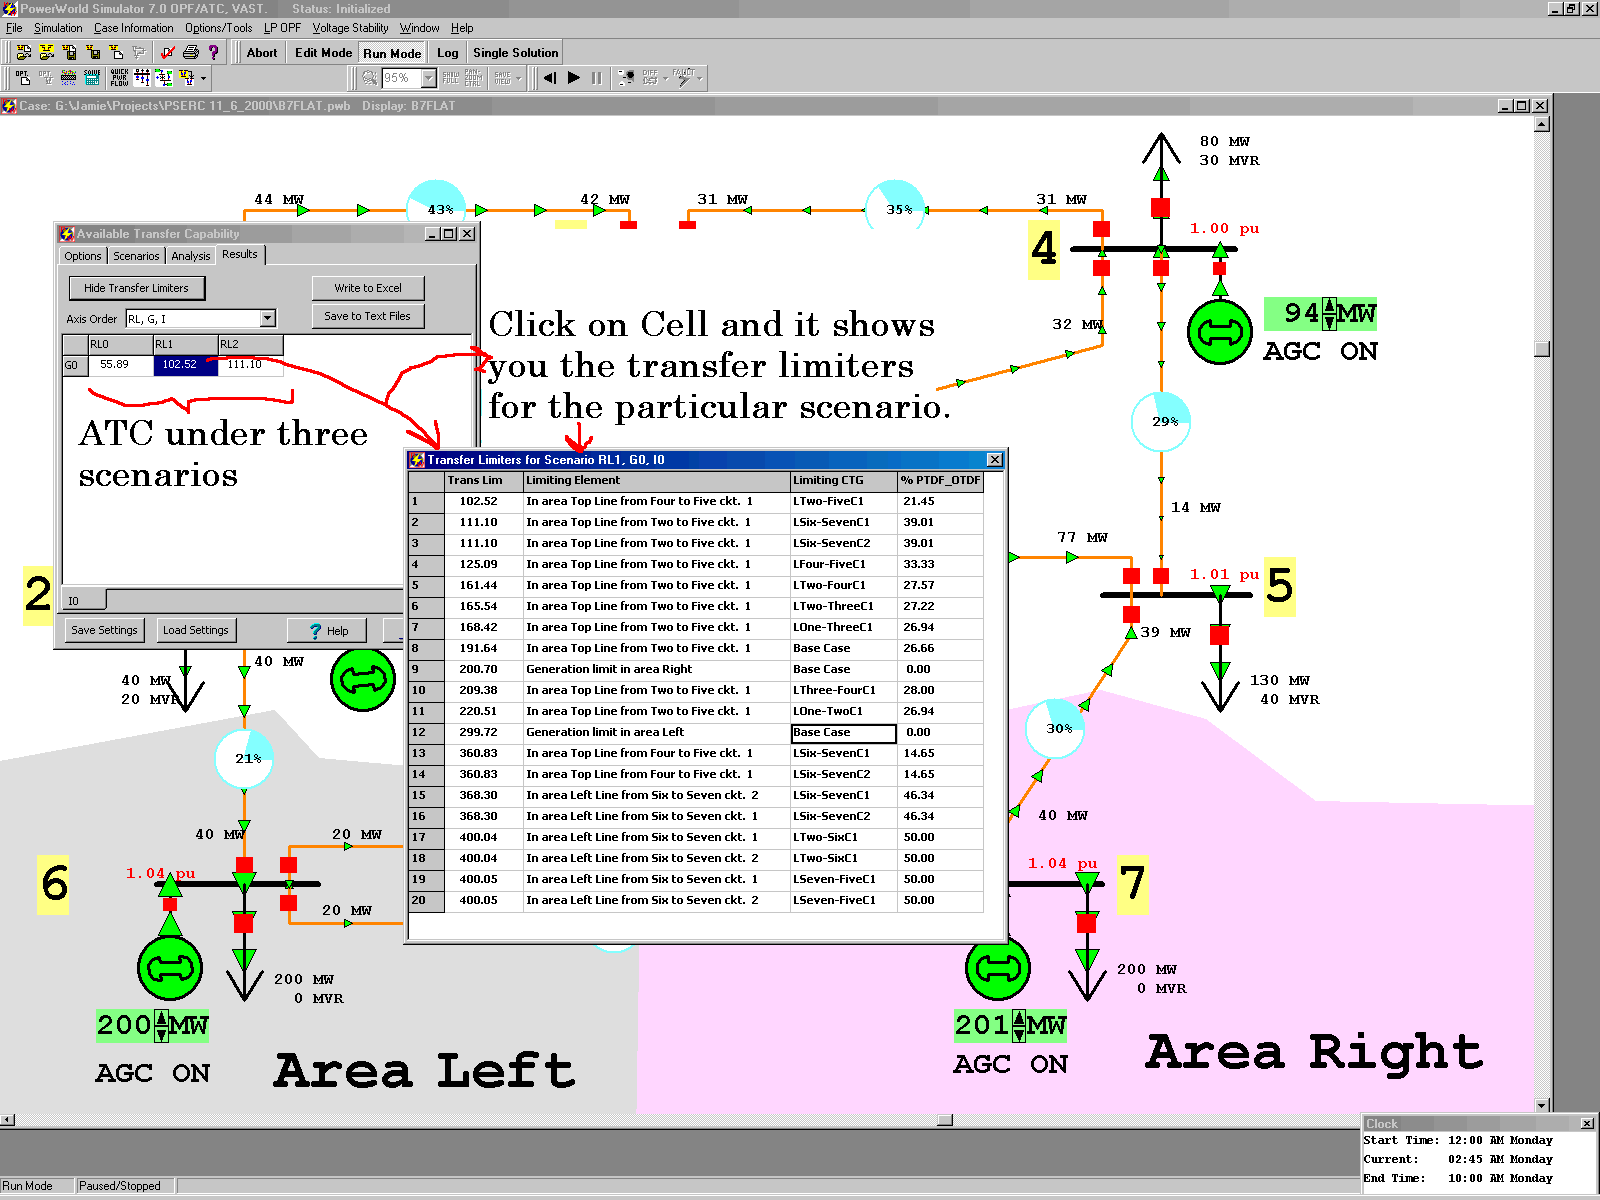Increase the 94 MW generator output stepper

(1328, 306)
